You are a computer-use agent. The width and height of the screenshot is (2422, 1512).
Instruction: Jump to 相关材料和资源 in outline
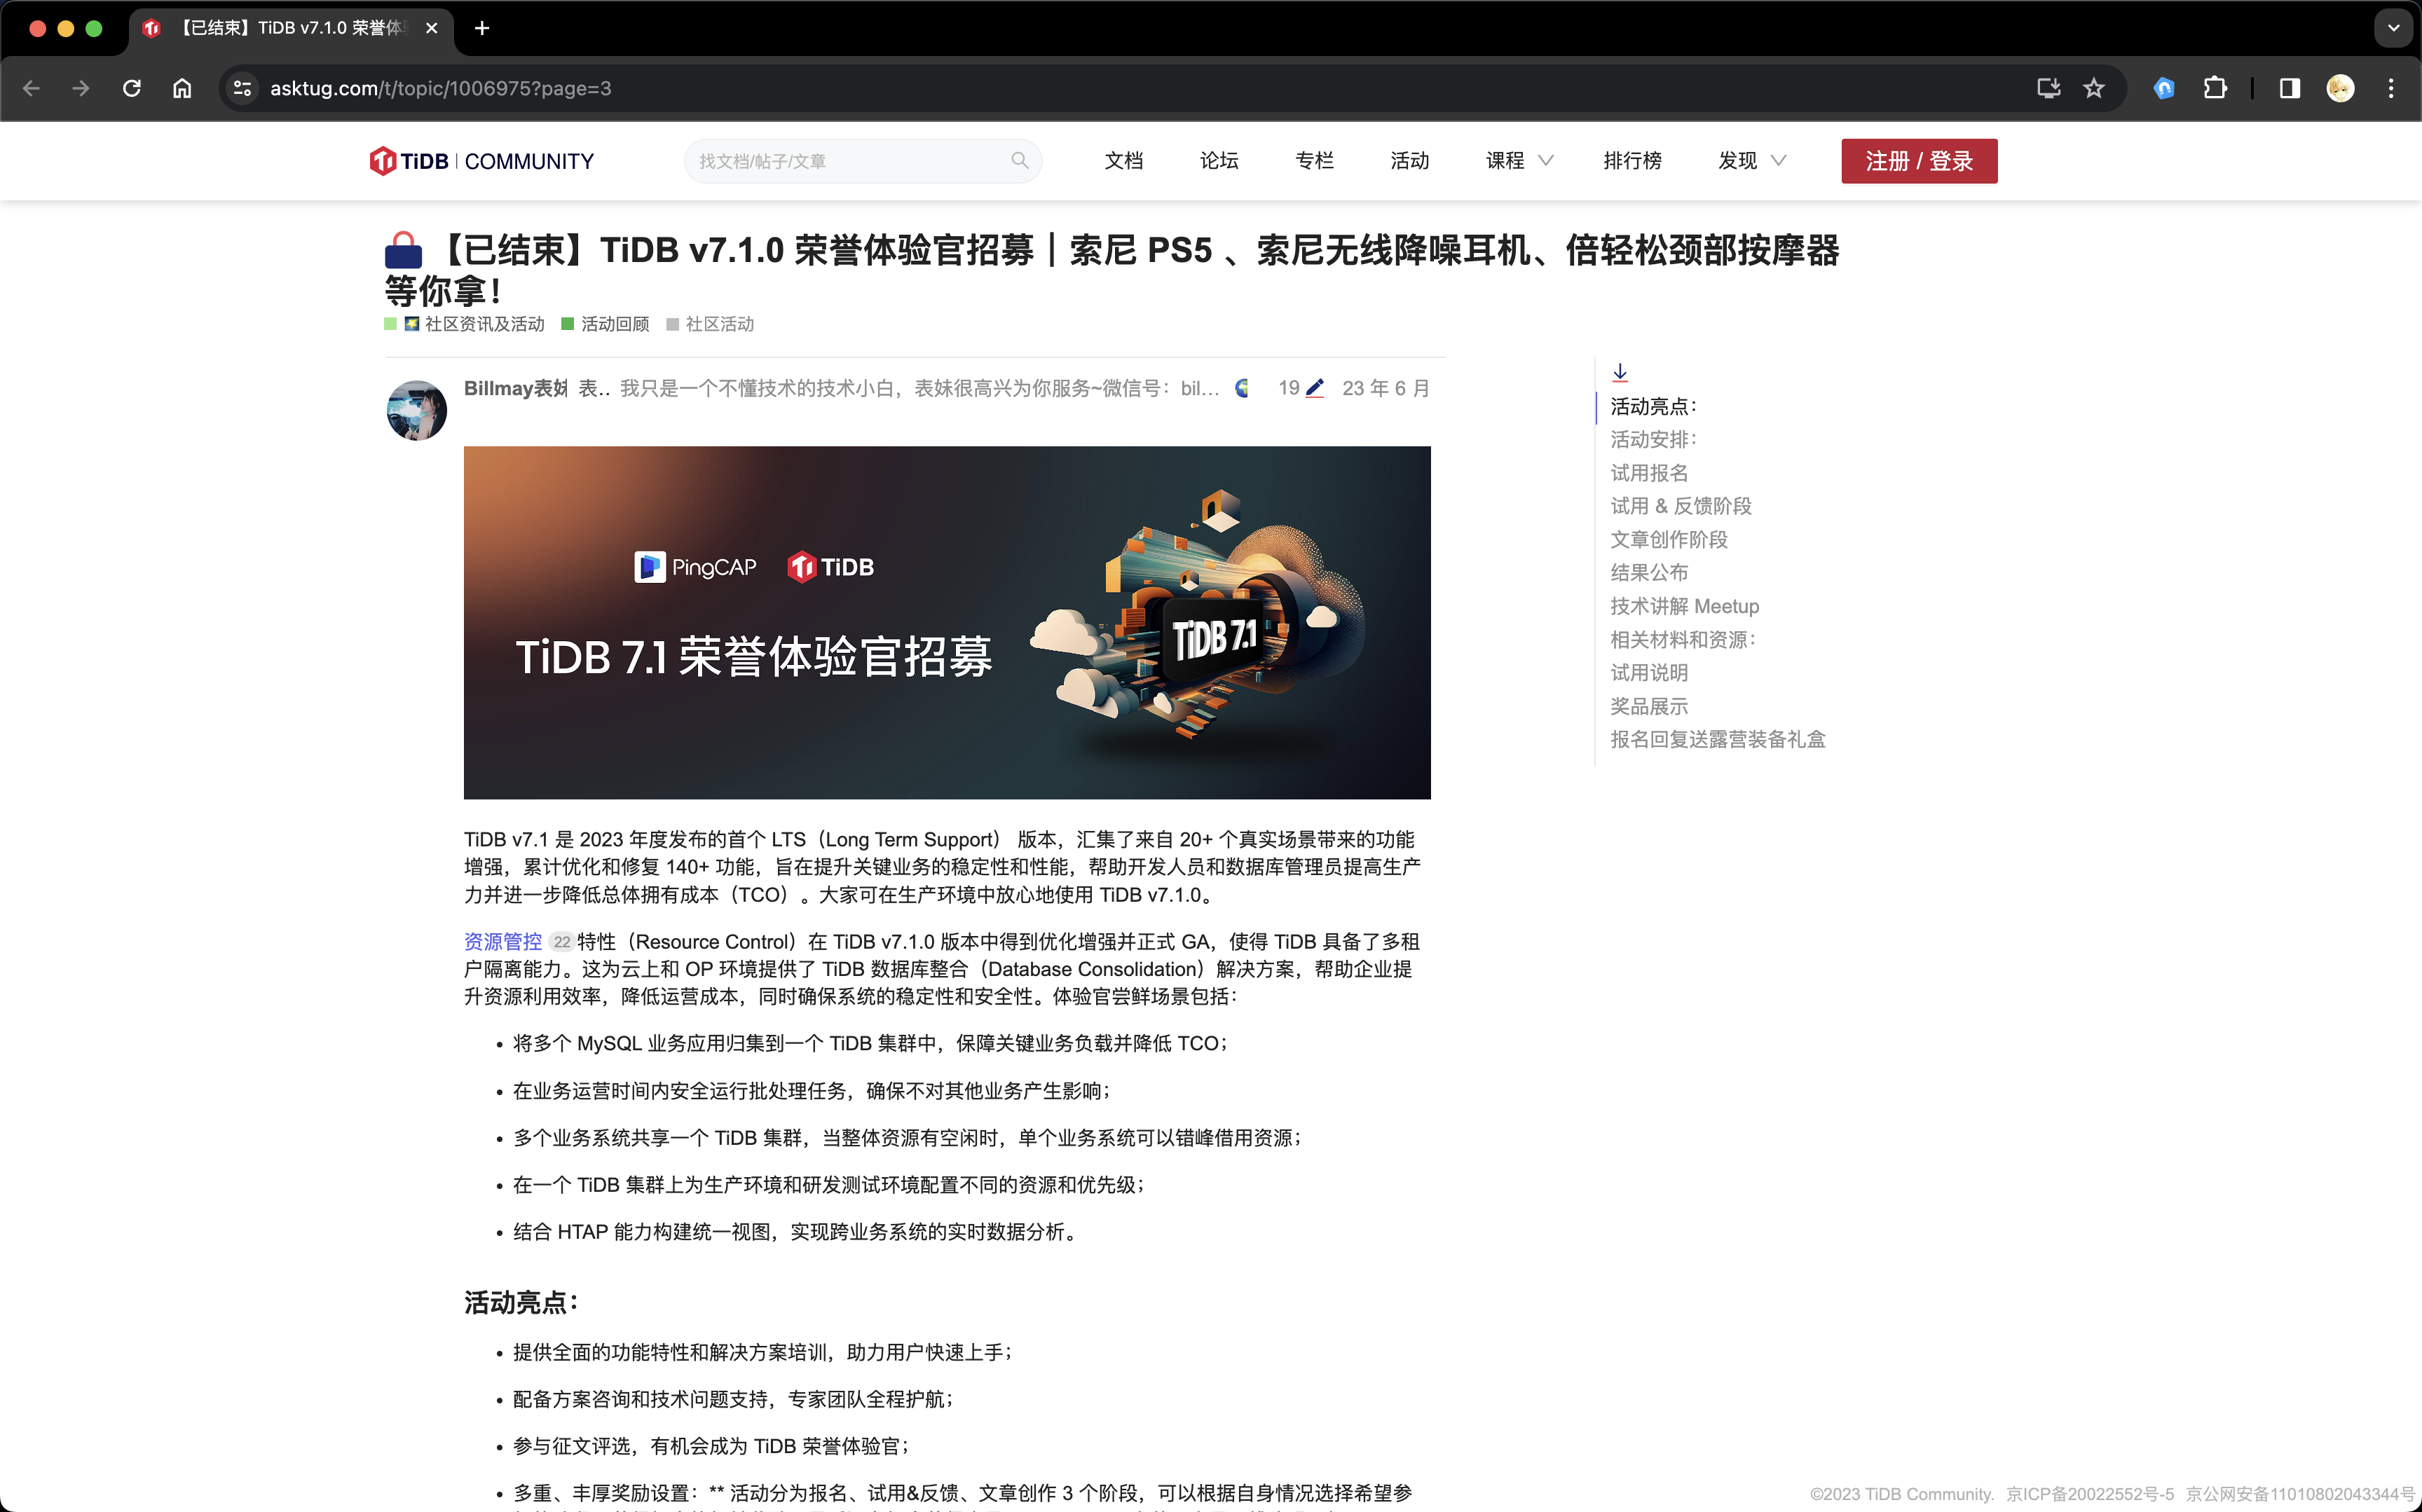(x=1683, y=639)
